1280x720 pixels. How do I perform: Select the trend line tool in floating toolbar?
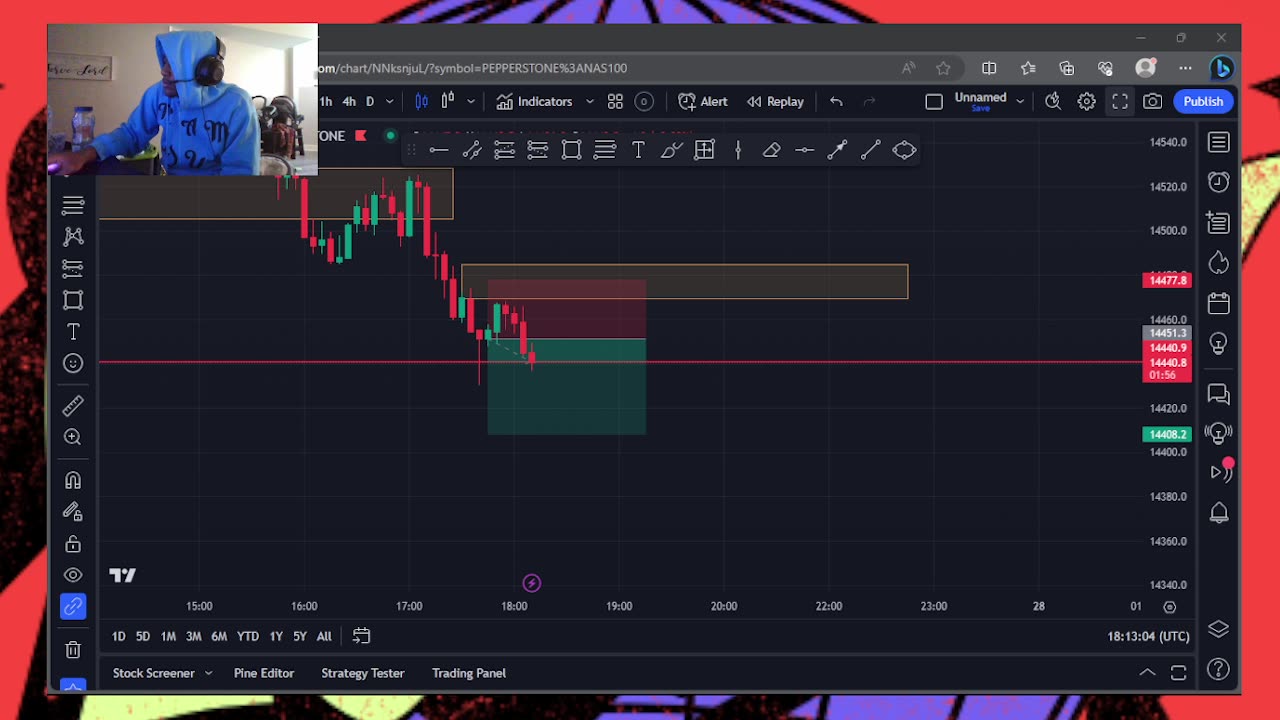(871, 150)
